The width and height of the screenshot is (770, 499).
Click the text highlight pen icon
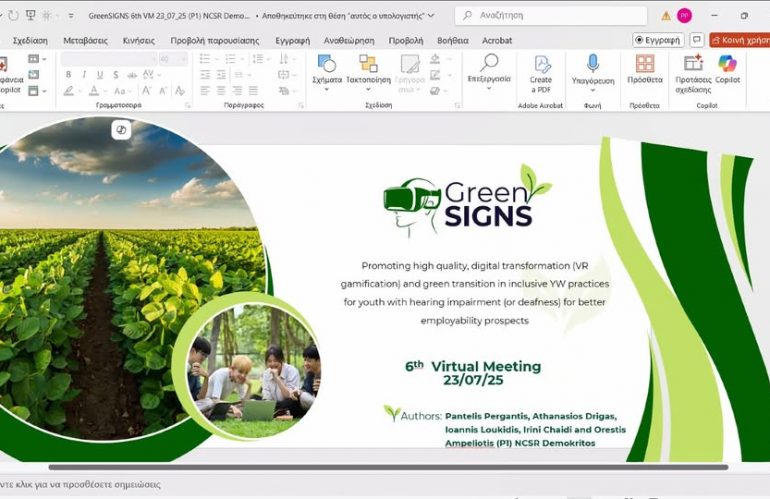pyautogui.click(x=68, y=91)
